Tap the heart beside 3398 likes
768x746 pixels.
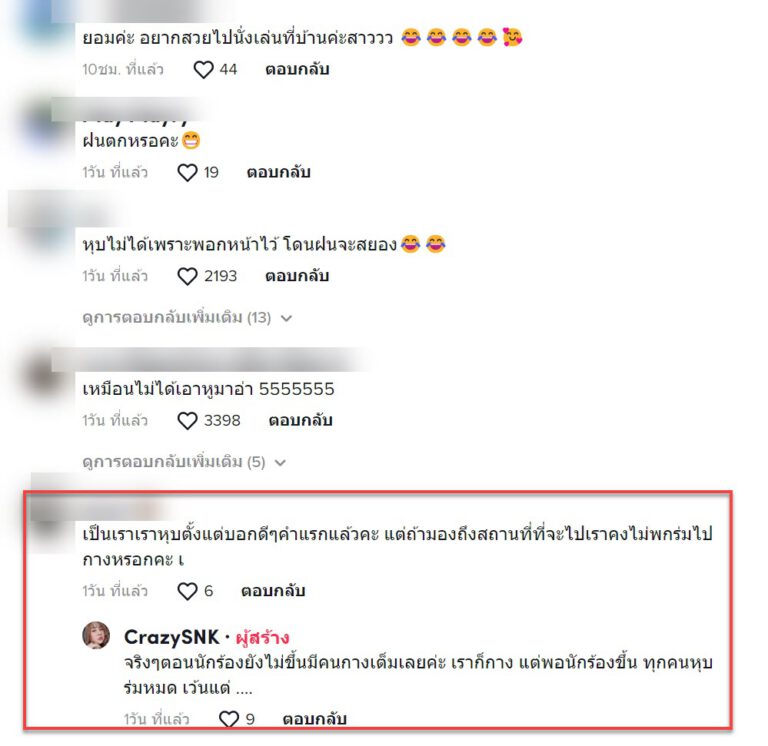click(187, 421)
